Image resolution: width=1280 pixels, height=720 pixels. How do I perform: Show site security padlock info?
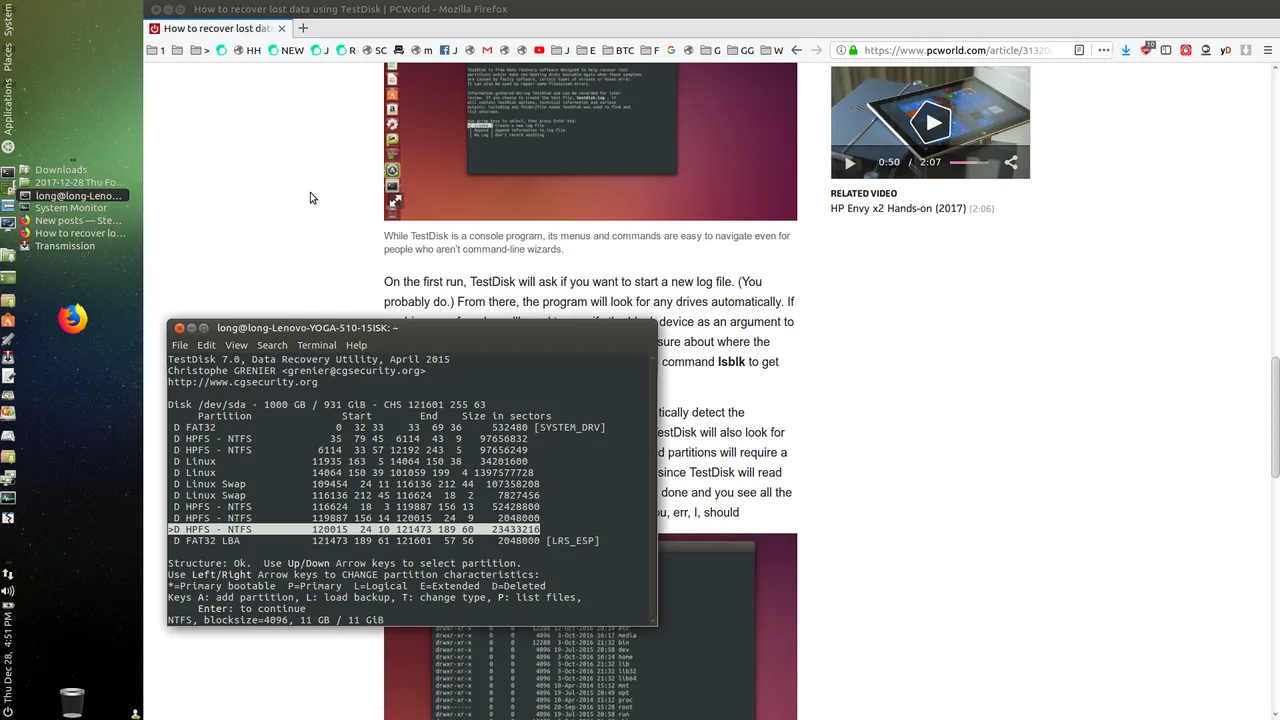[853, 50]
